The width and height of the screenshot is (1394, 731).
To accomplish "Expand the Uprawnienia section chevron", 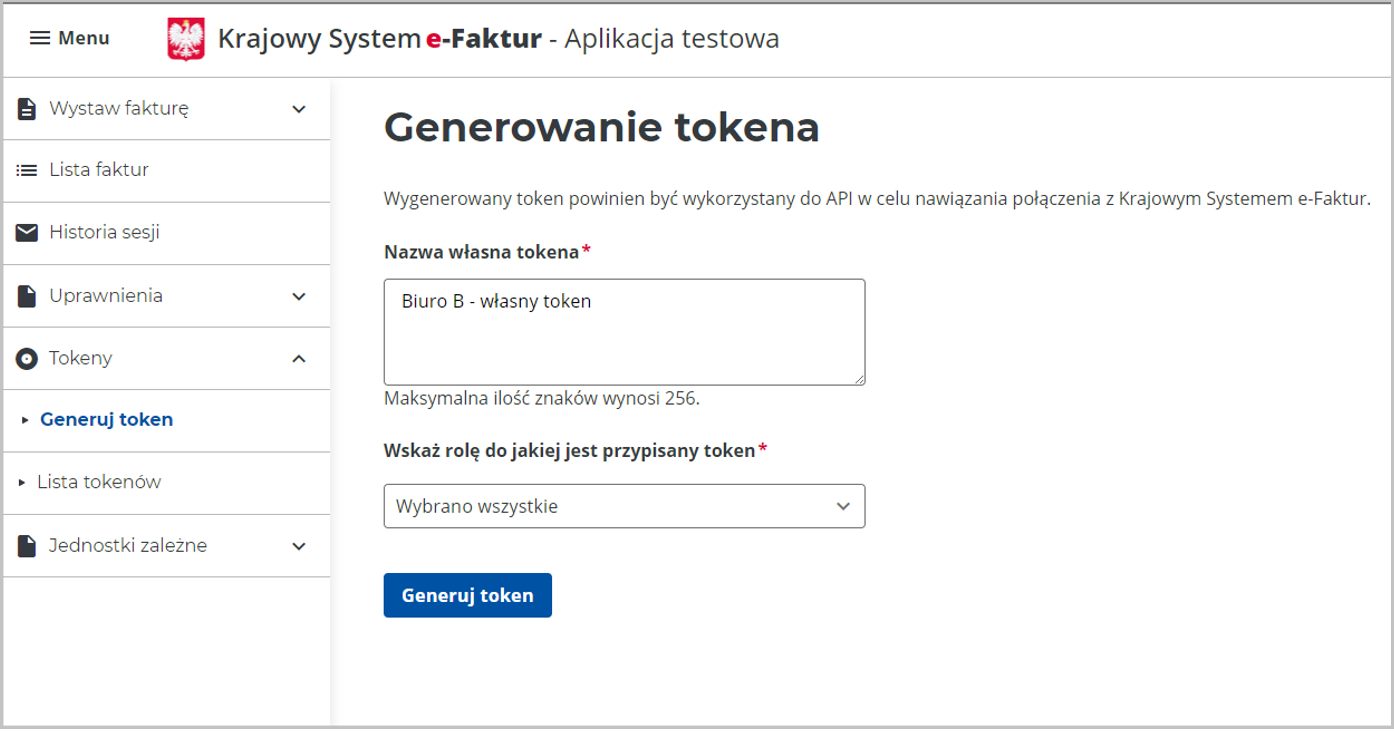I will [298, 296].
